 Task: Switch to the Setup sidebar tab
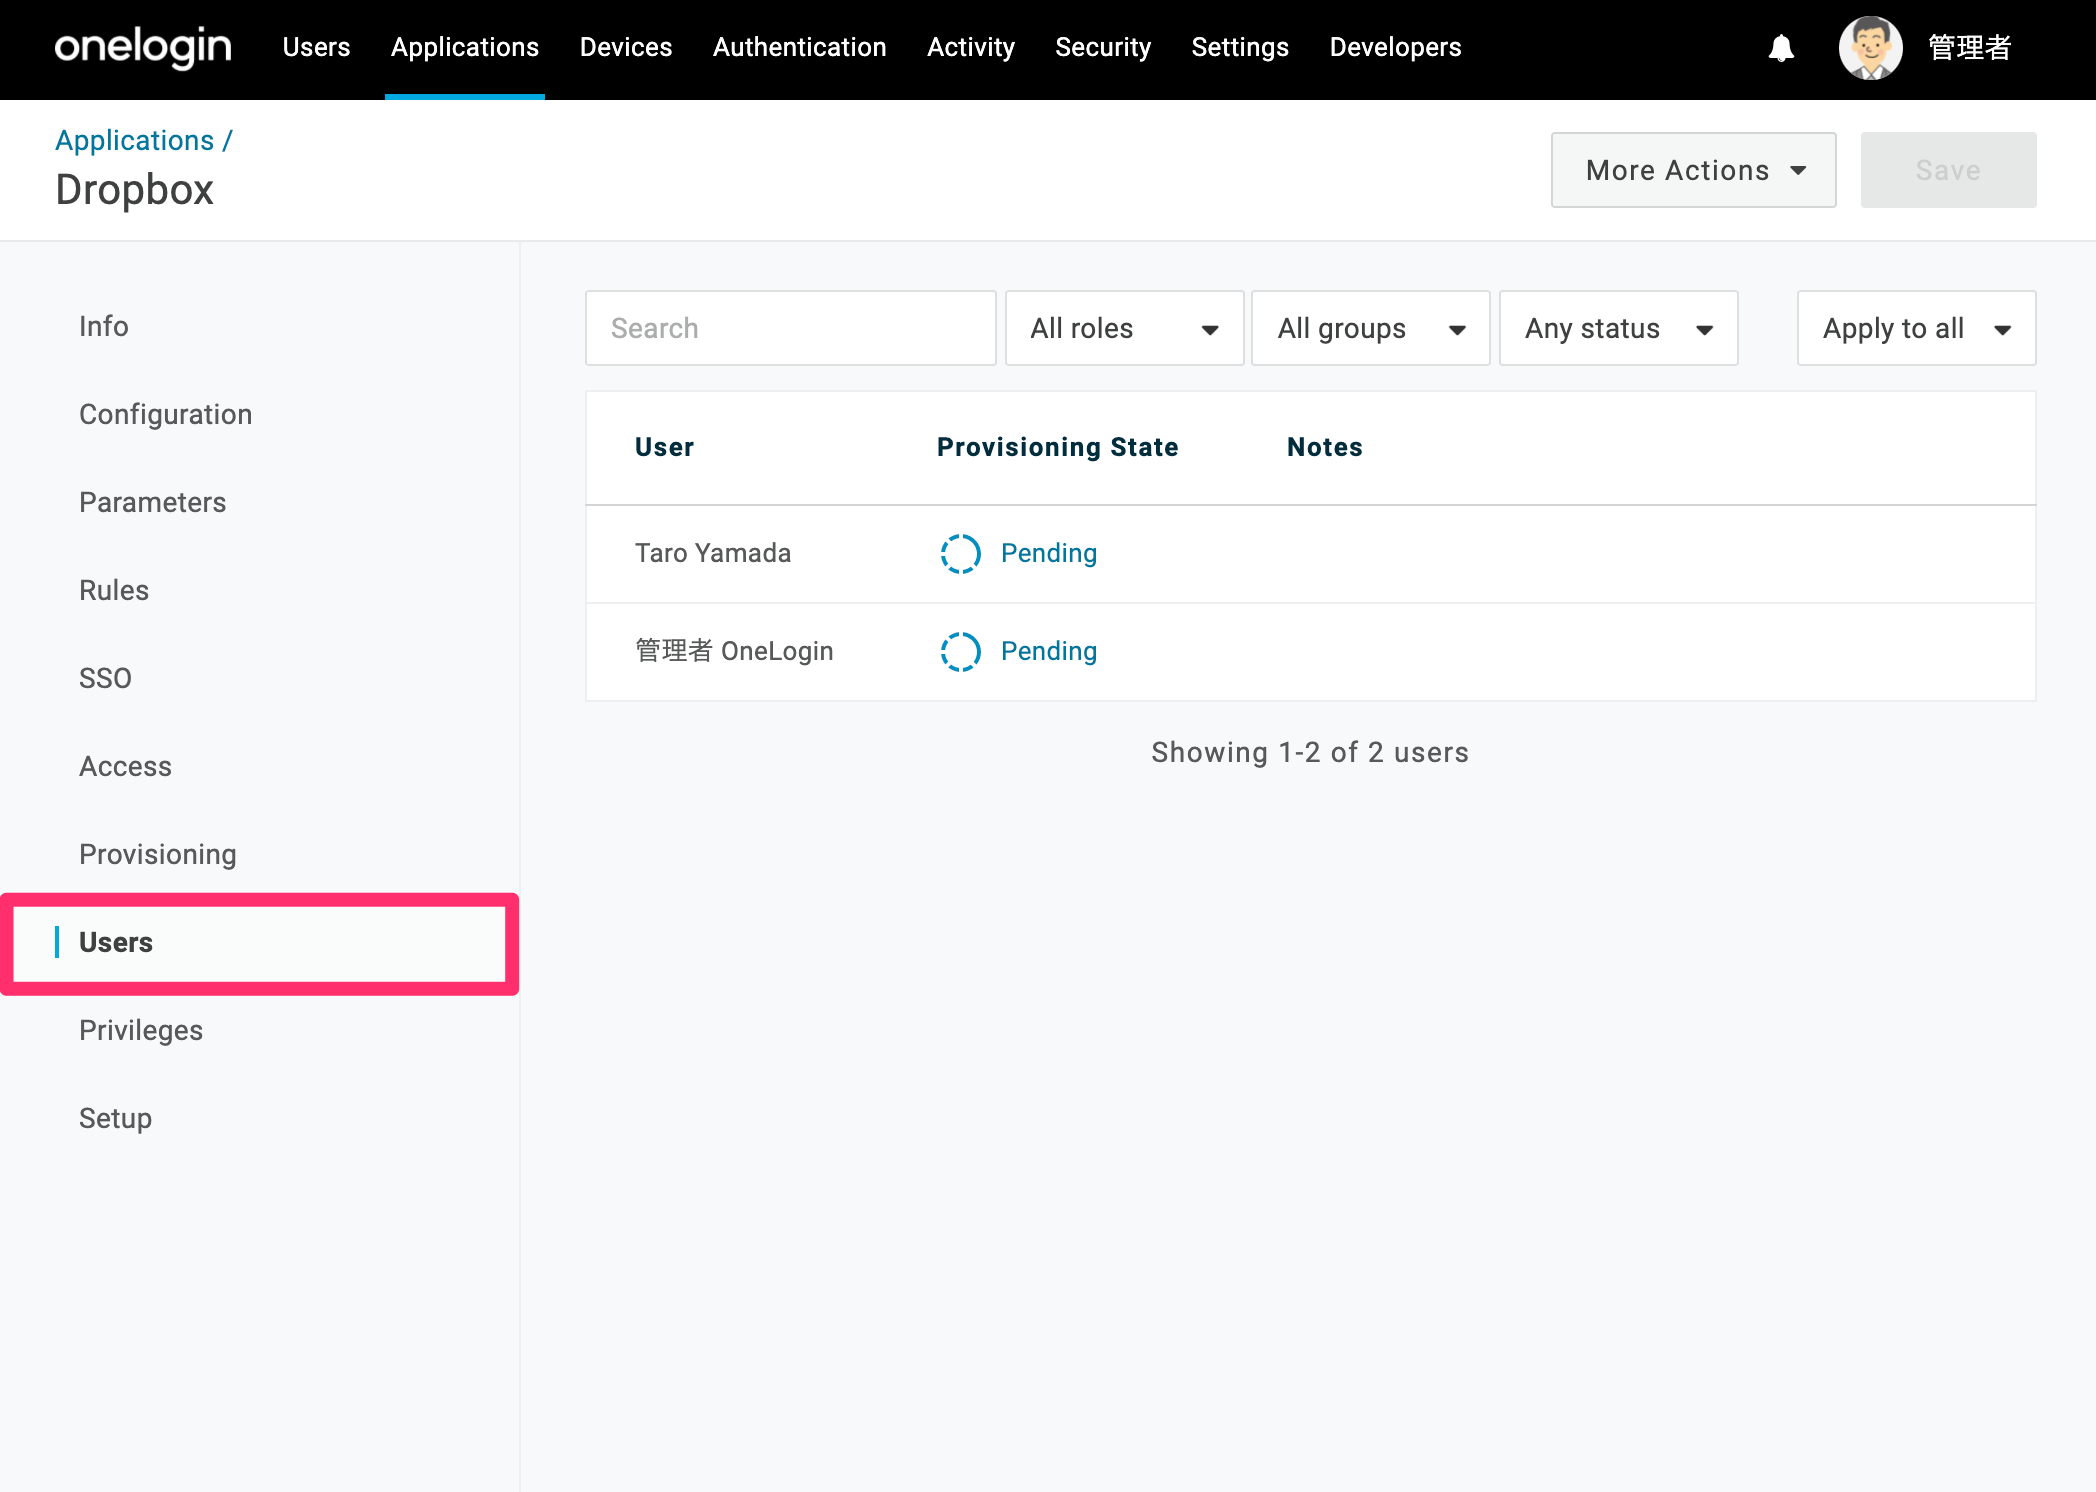[x=115, y=1118]
